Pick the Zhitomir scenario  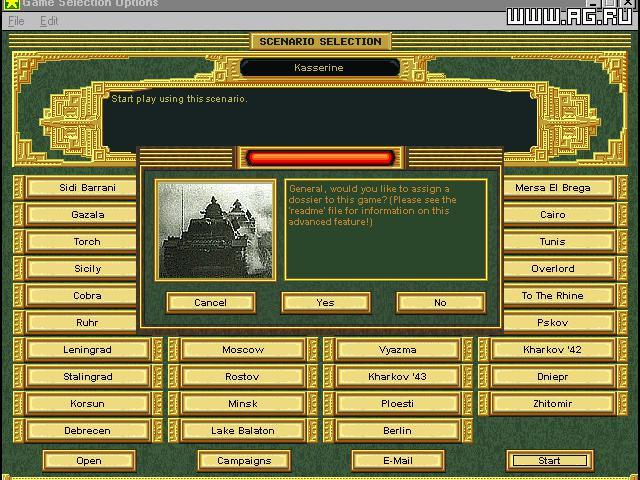[x=553, y=404]
